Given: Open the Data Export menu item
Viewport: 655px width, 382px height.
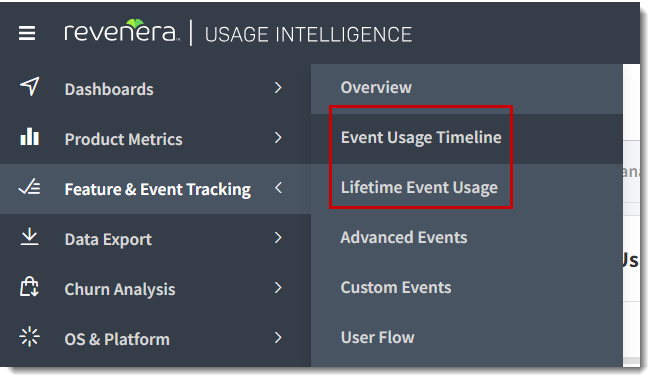Looking at the screenshot, I should pyautogui.click(x=155, y=239).
